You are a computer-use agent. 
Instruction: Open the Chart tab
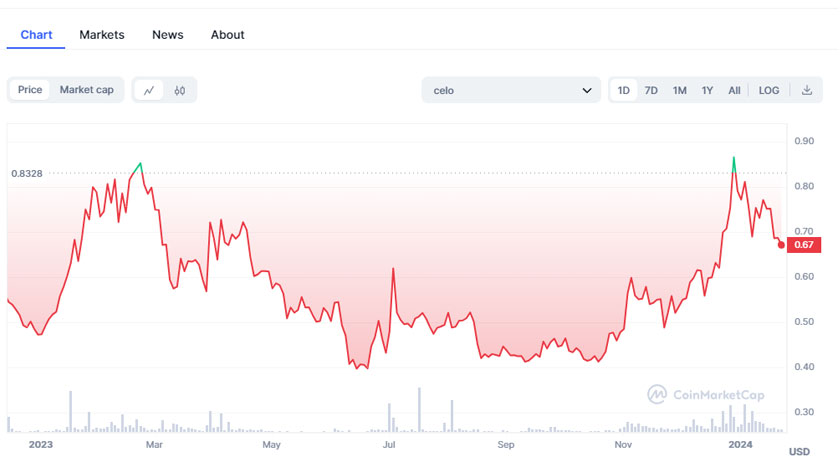(36, 35)
